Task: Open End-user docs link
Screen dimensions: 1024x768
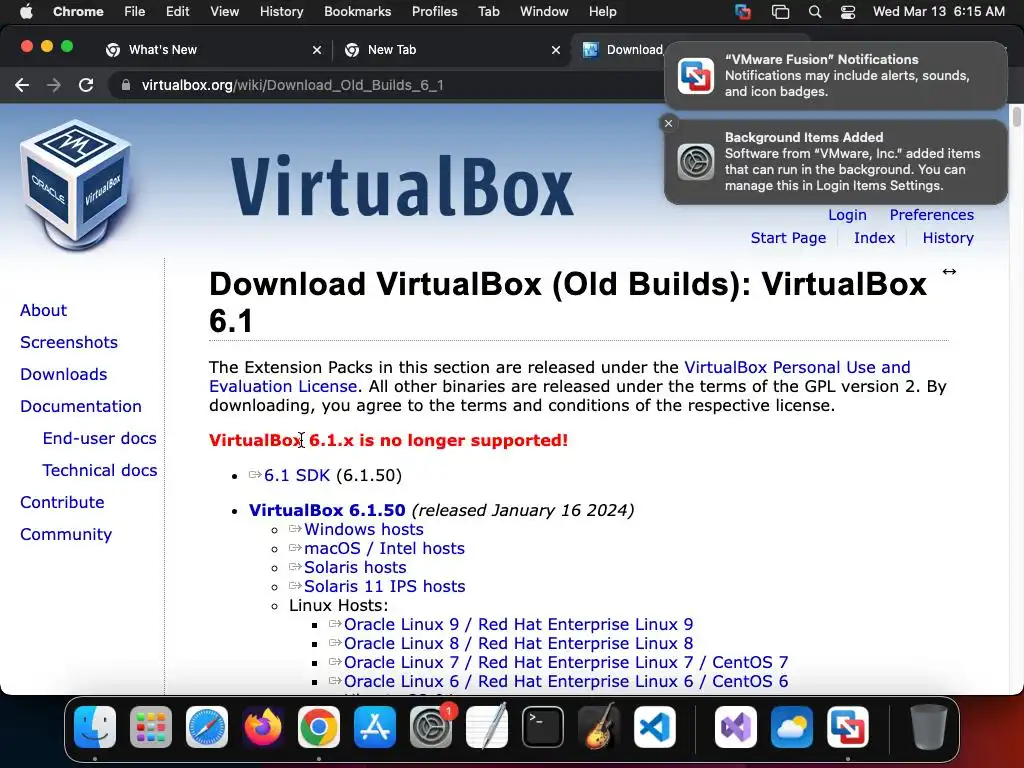Action: 99,438
